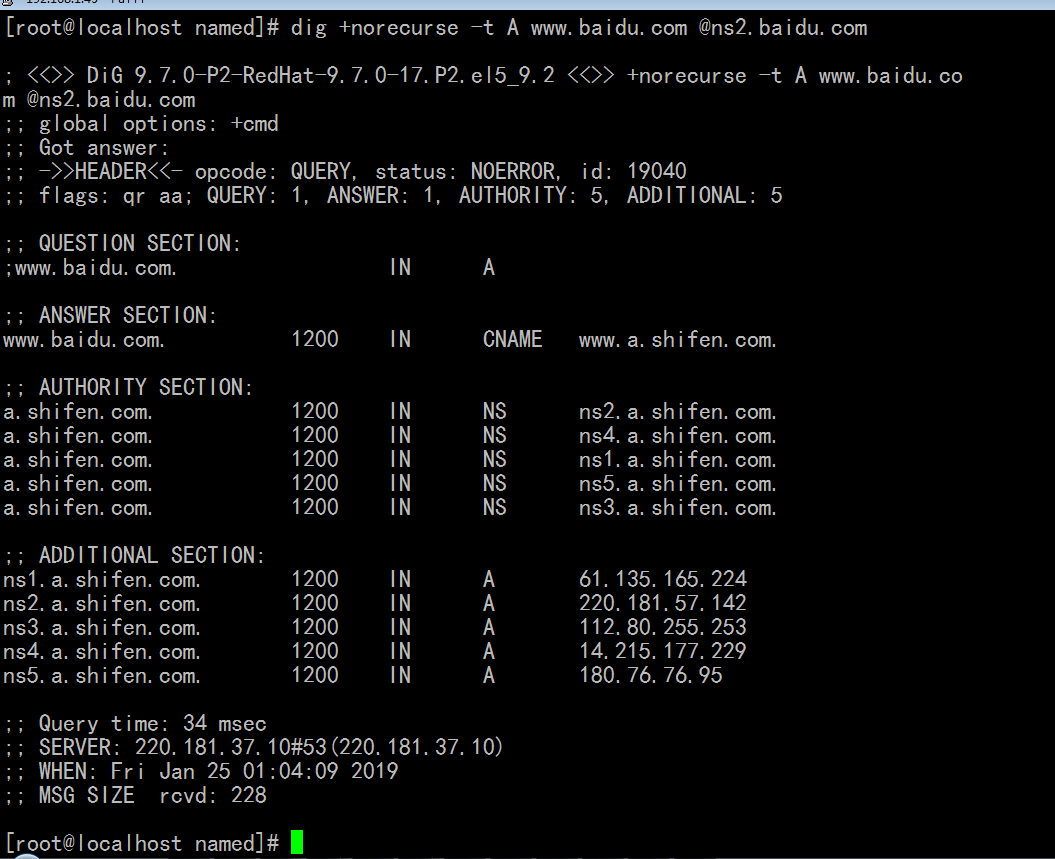Image resolution: width=1055 pixels, height=859 pixels.
Task: Select NS value ns1.a.shifen.com. in authority section
Action: [678, 460]
